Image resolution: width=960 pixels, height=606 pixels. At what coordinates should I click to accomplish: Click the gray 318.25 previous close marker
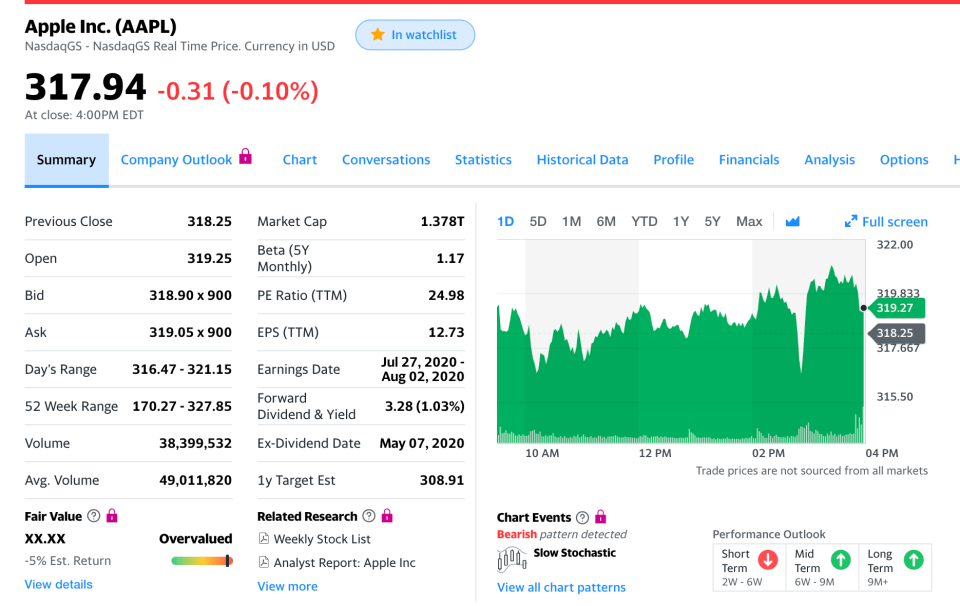(896, 333)
